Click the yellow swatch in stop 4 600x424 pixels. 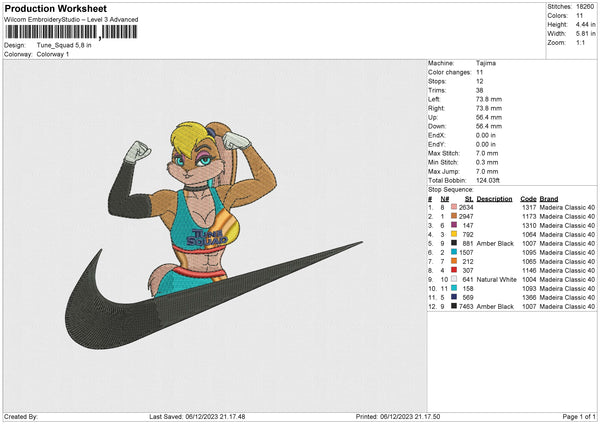(454, 233)
